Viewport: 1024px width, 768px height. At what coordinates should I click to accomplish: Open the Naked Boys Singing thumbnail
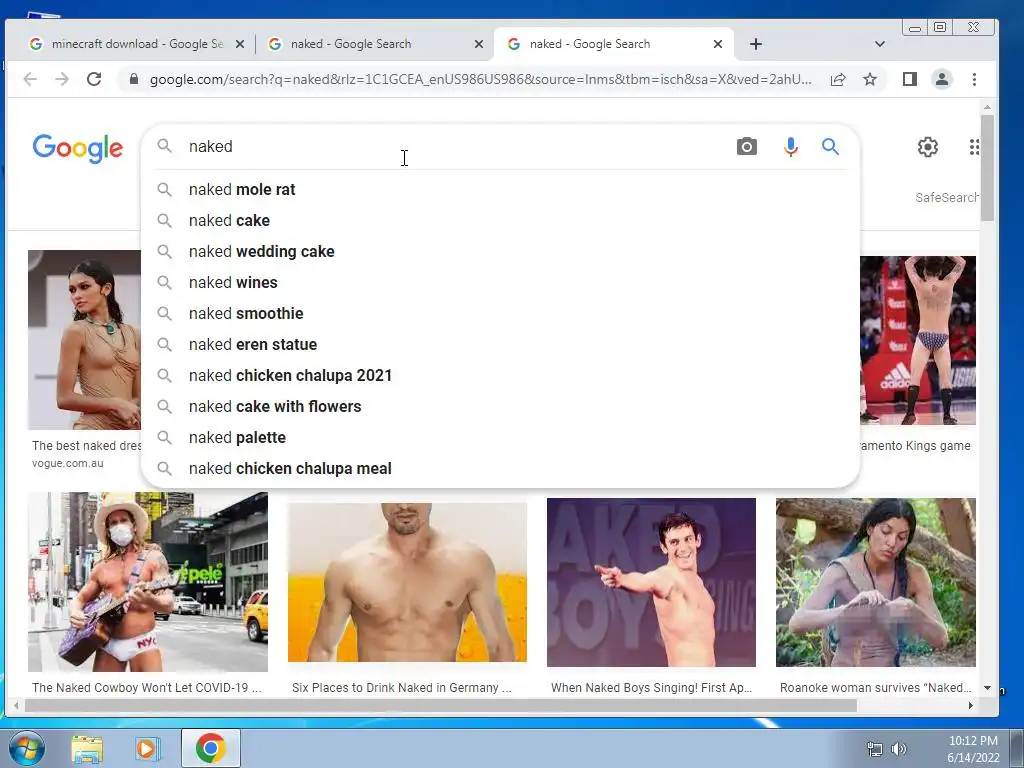tap(651, 583)
